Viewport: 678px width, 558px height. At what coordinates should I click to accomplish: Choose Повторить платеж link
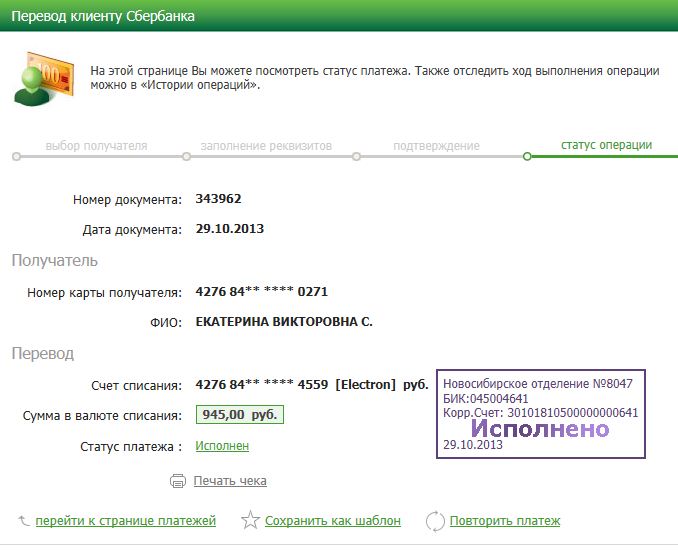tap(505, 521)
